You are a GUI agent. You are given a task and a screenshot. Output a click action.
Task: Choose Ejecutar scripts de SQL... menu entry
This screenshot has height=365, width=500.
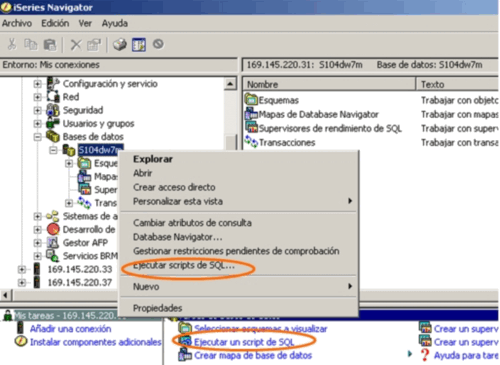[239, 265]
